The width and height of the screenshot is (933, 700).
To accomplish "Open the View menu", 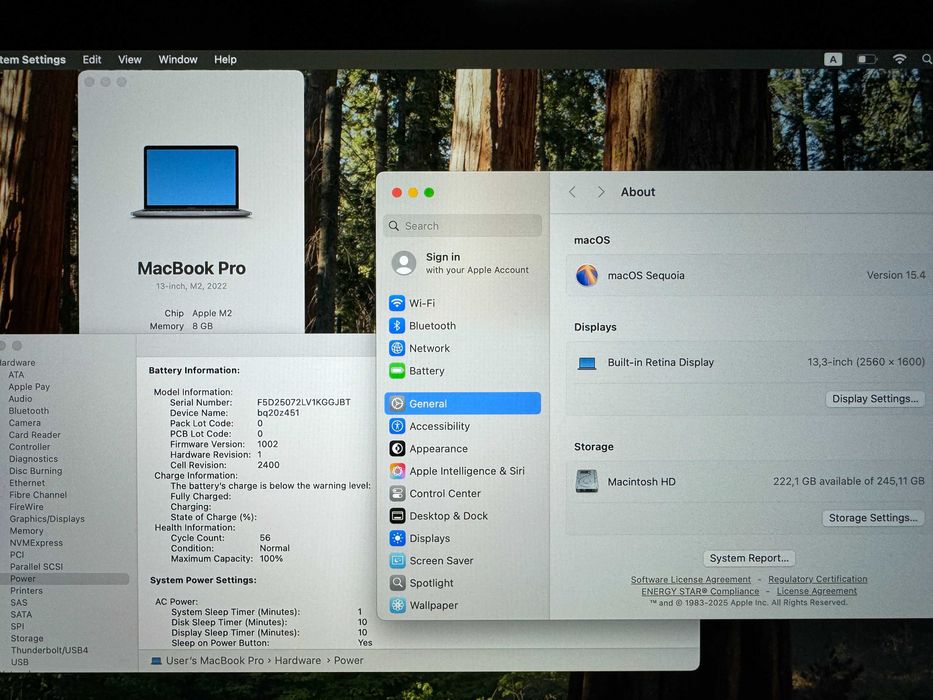I will point(130,60).
